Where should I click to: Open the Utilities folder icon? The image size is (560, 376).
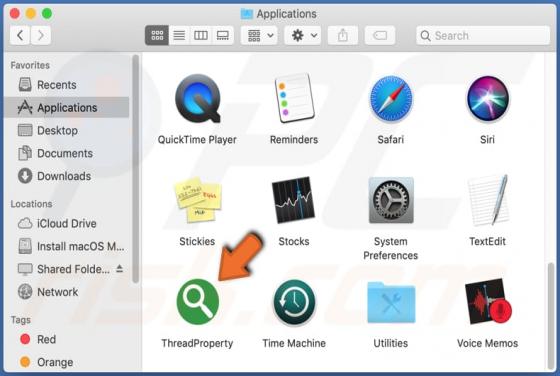point(391,302)
